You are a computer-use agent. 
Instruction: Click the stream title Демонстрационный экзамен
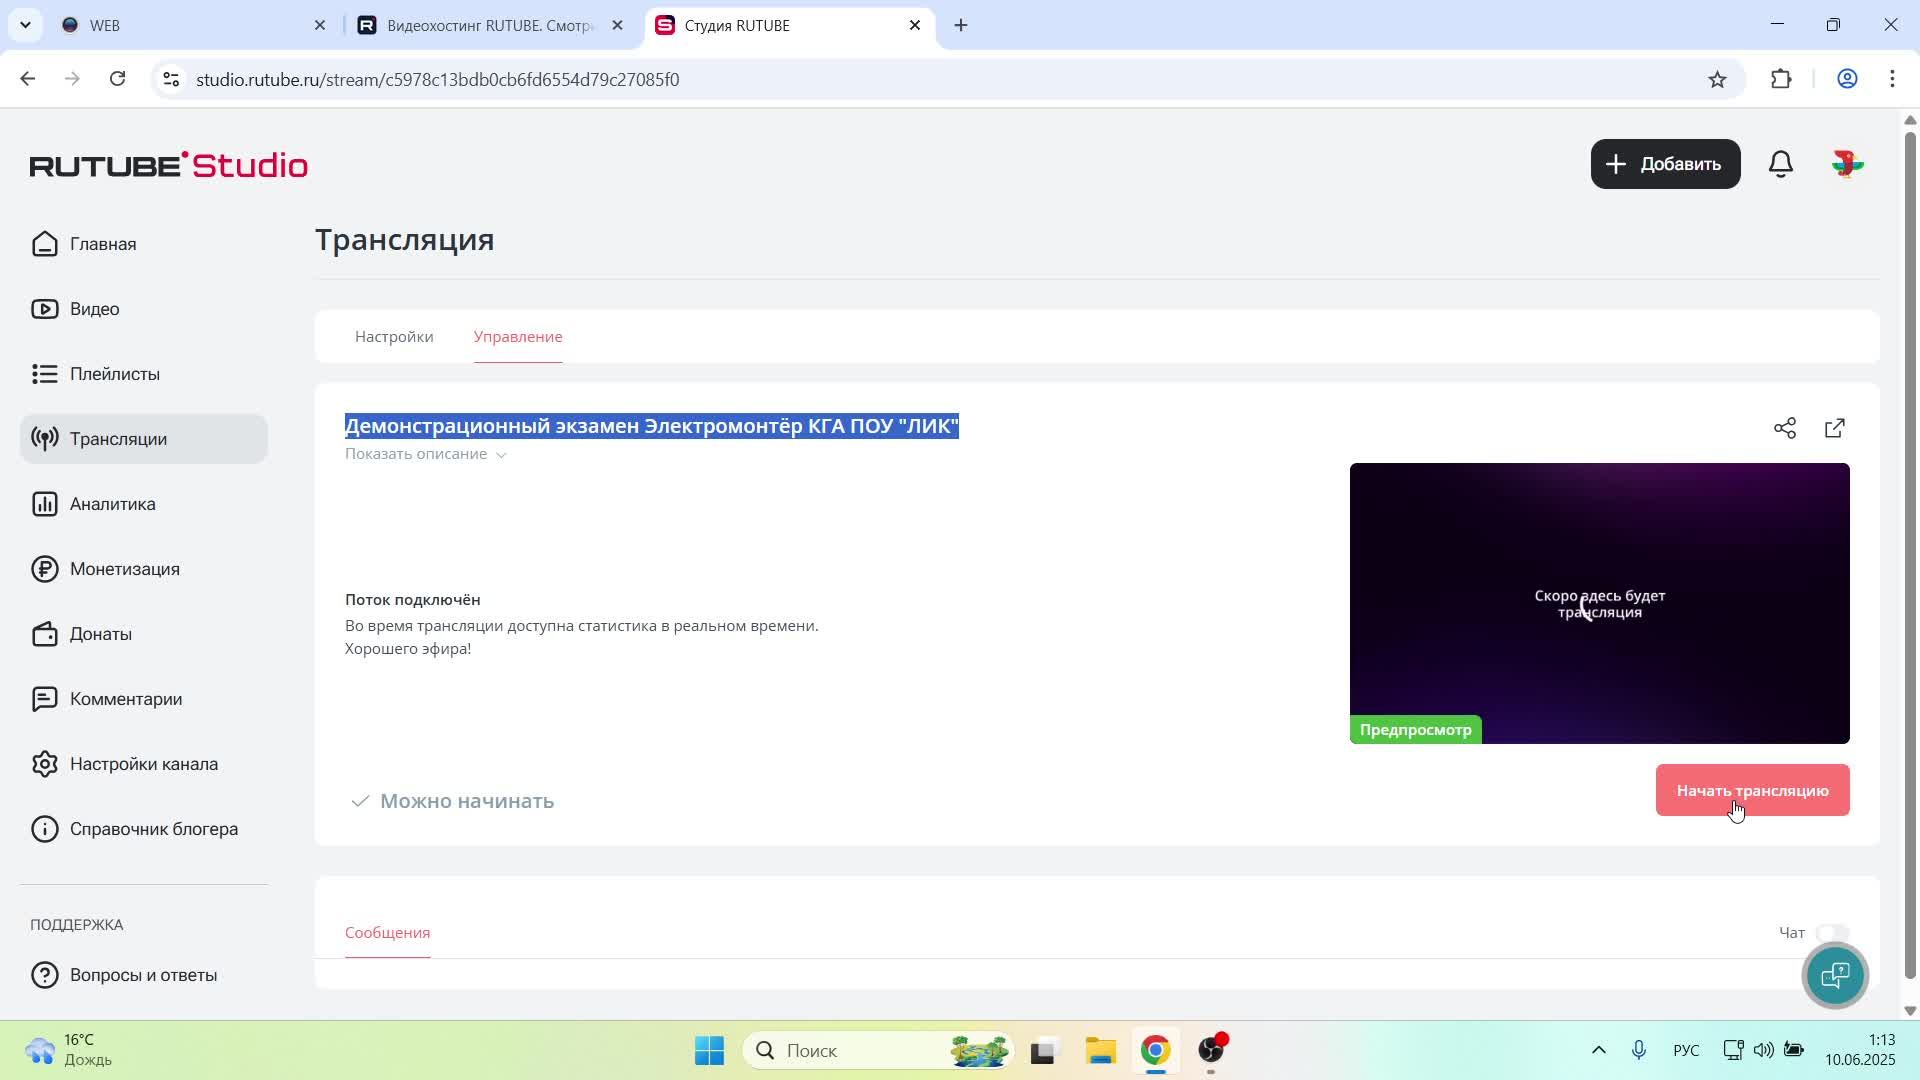[x=652, y=427]
